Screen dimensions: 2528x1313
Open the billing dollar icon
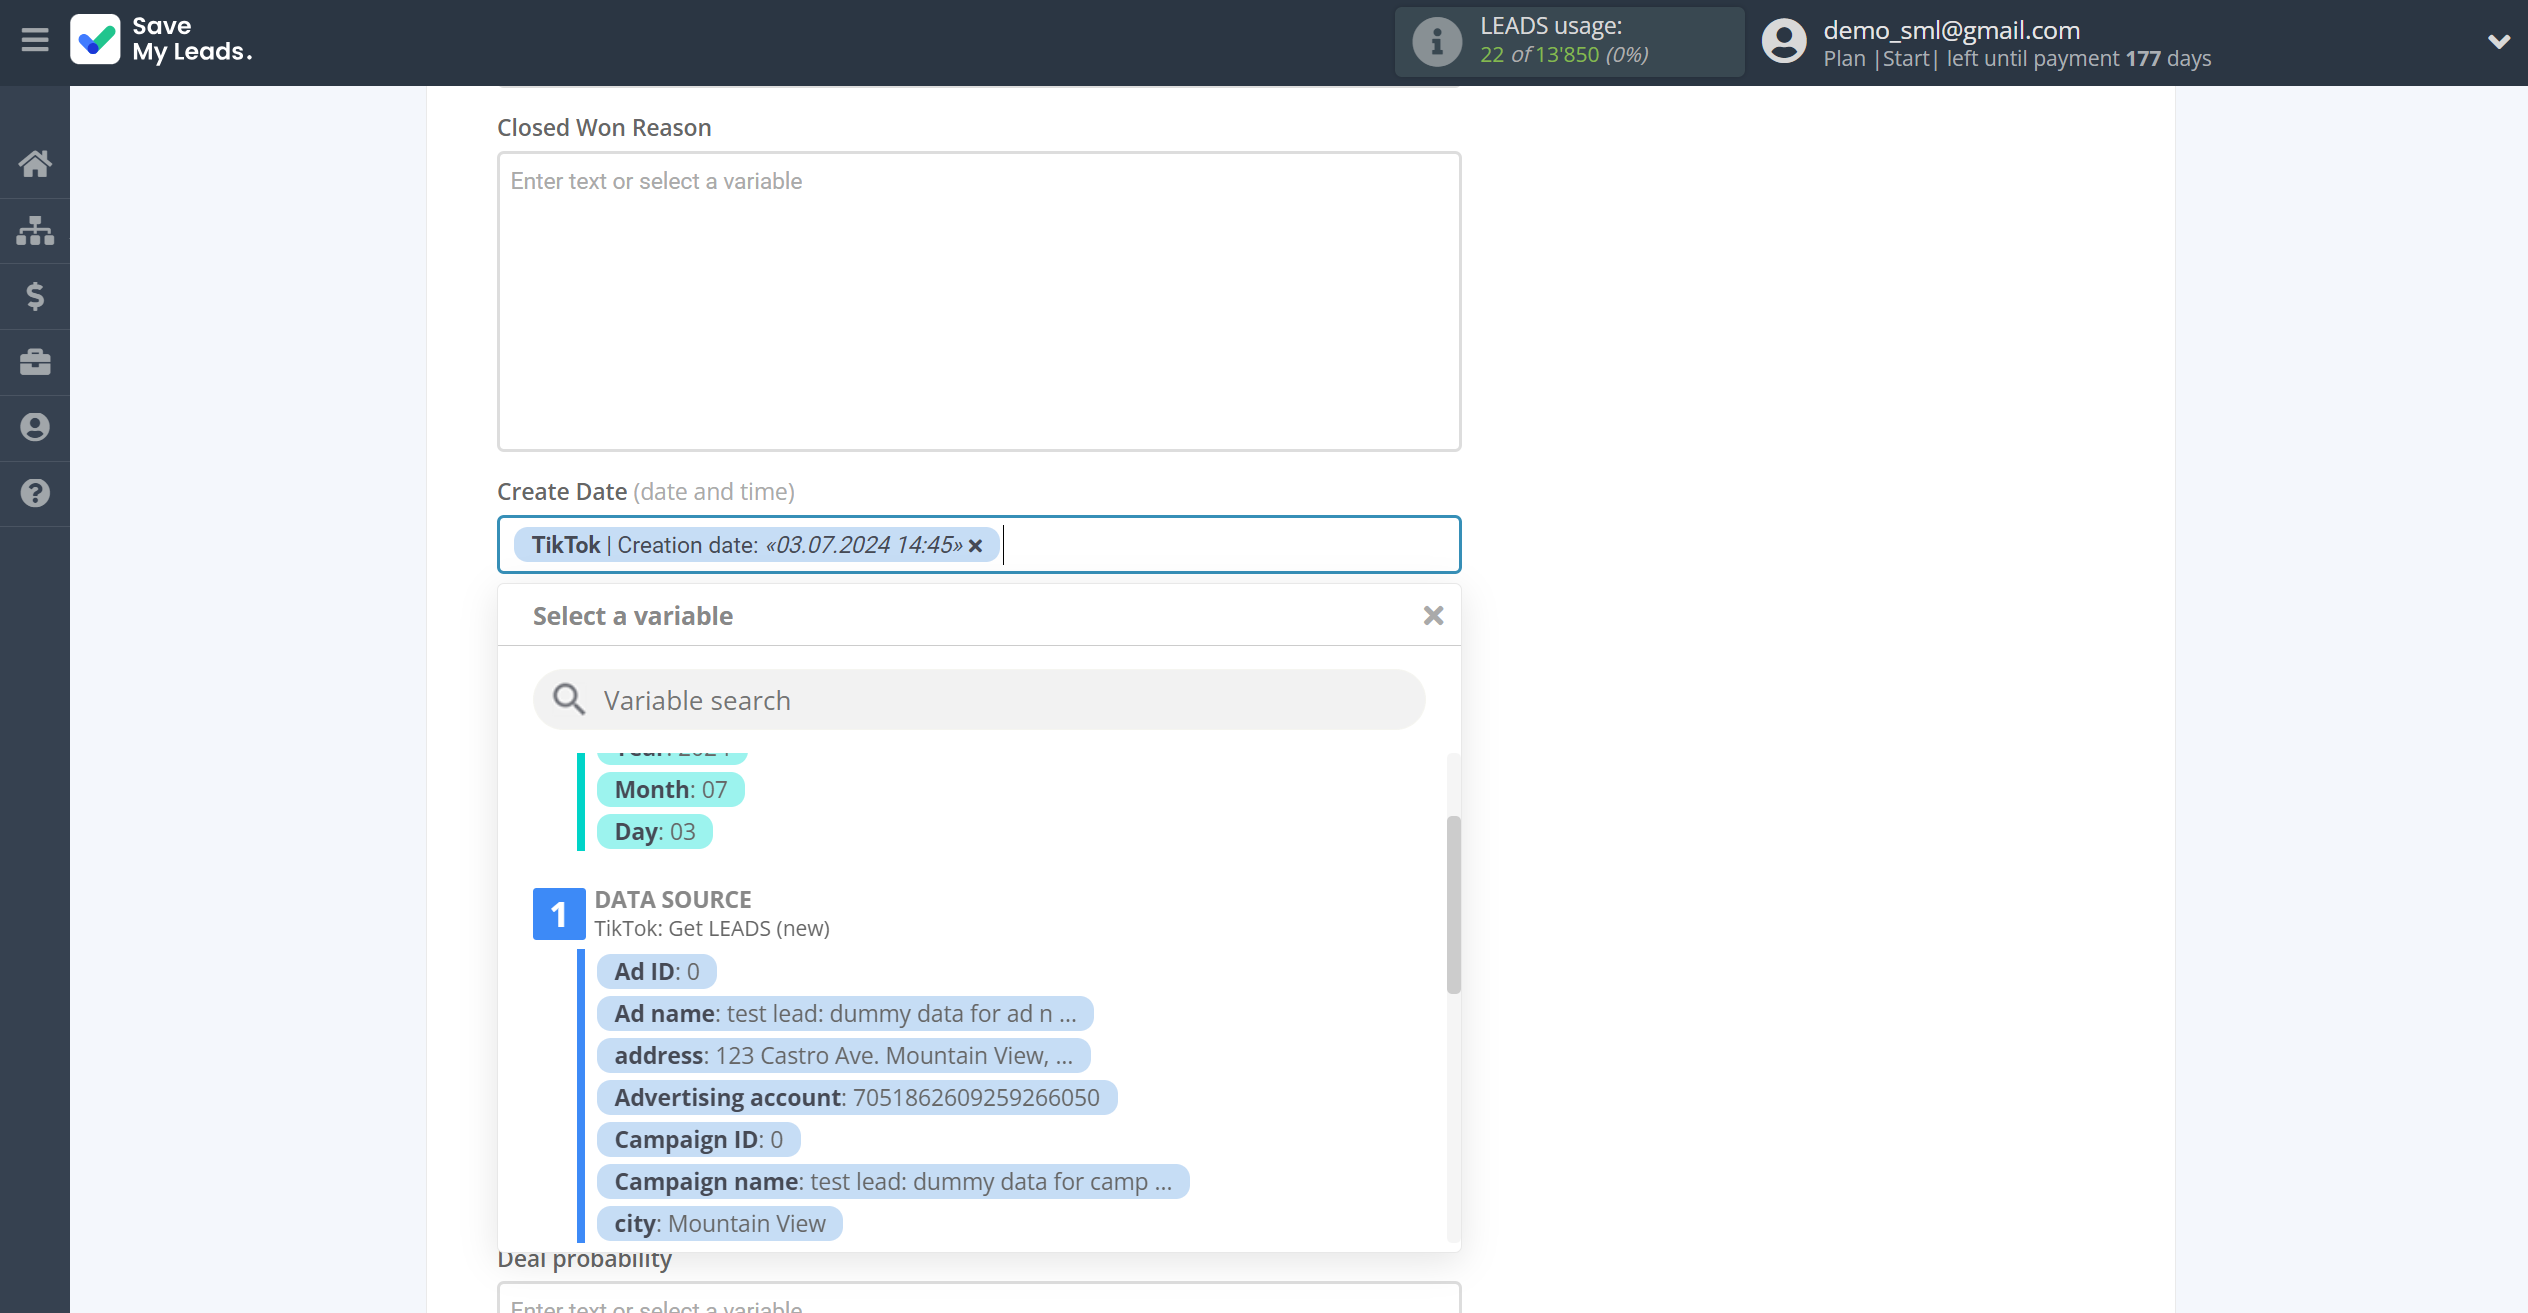click(x=35, y=296)
